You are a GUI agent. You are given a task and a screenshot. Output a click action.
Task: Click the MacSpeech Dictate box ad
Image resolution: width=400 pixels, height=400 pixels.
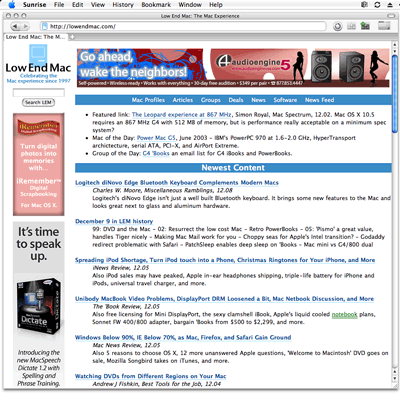(39, 304)
